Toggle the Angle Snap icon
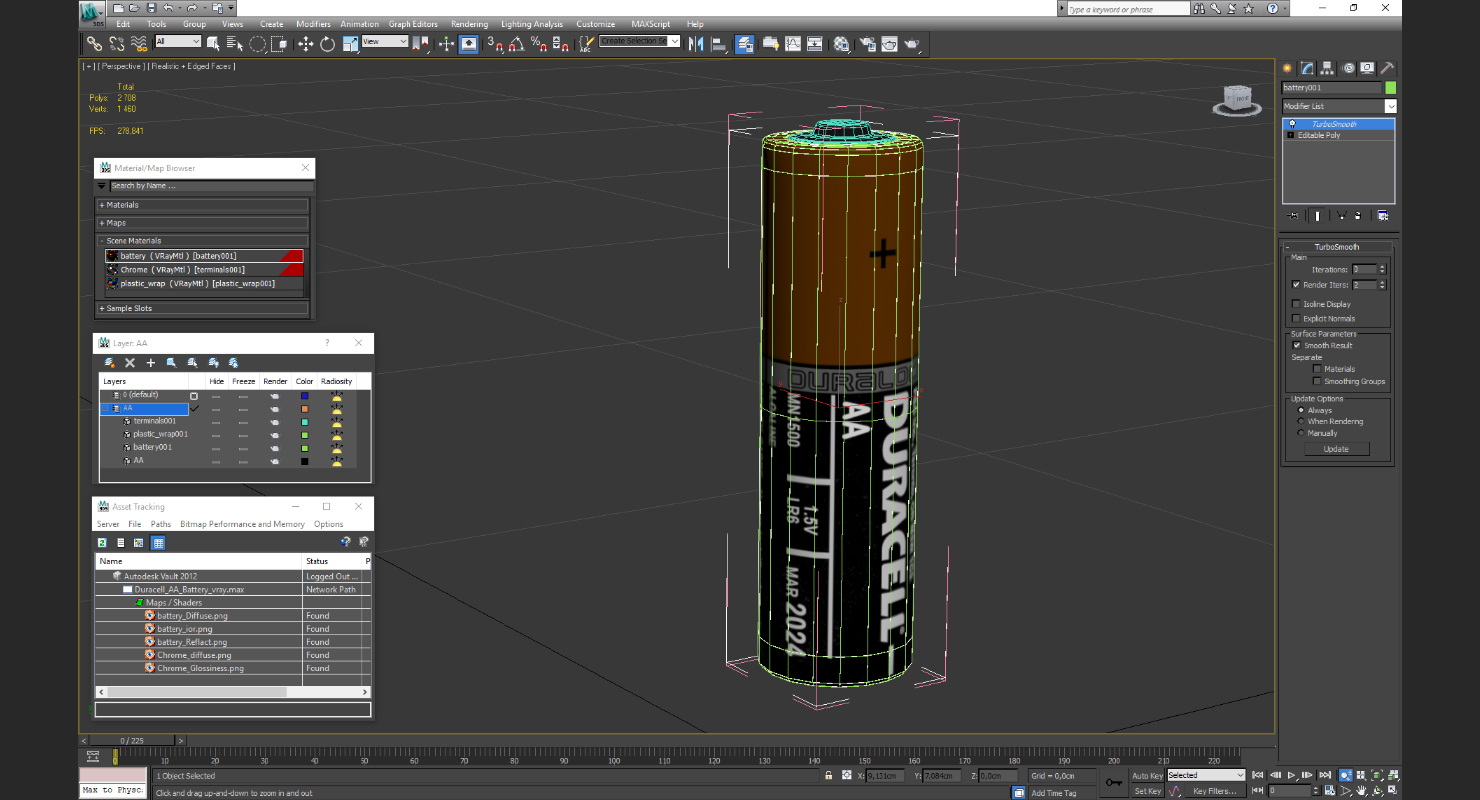 (x=516, y=43)
